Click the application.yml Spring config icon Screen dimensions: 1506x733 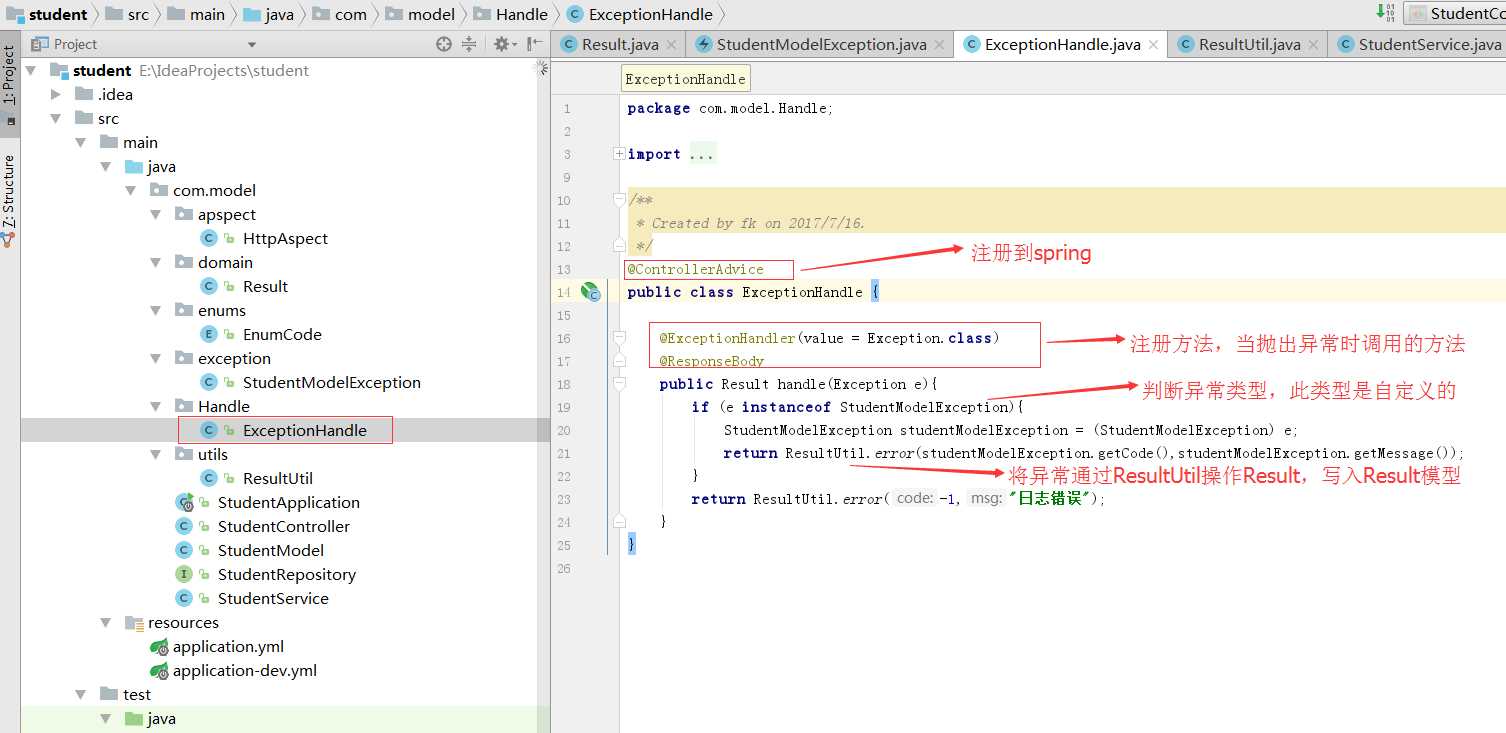tap(159, 646)
